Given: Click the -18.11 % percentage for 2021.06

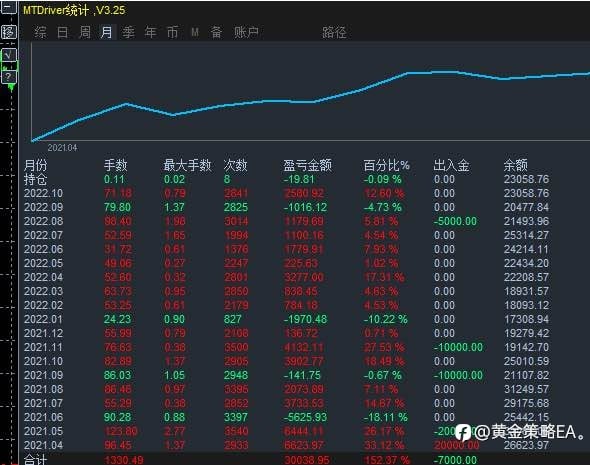Looking at the screenshot, I should pos(385,417).
